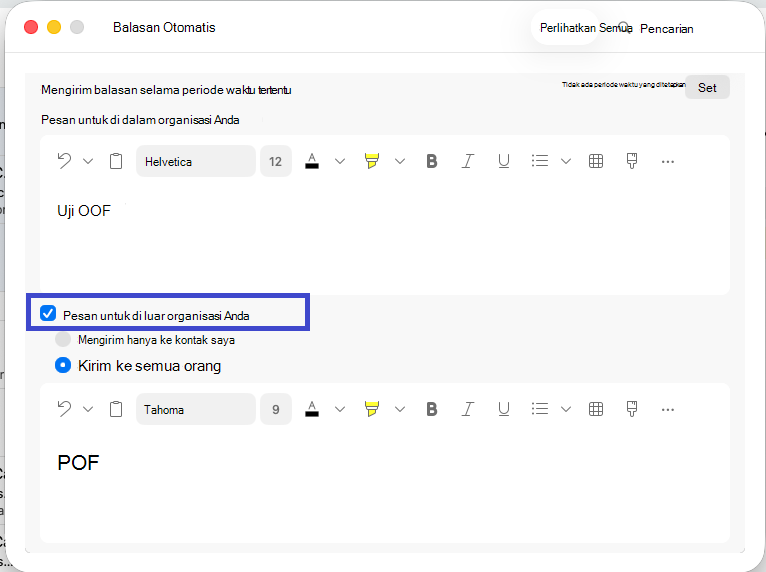Apply font color in Tahoma toolbar
Viewport: 766px width, 572px height.
(312, 409)
